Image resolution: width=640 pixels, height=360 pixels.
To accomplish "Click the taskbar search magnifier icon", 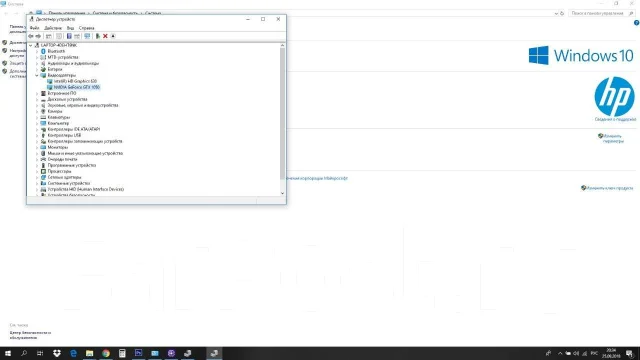I will (x=24, y=353).
